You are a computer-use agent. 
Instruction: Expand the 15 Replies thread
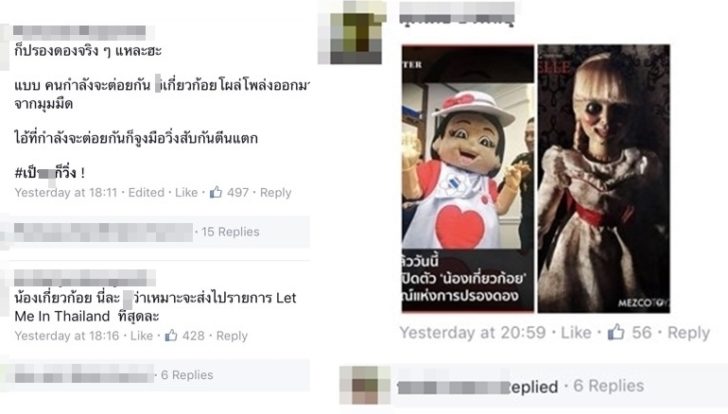[230, 232]
